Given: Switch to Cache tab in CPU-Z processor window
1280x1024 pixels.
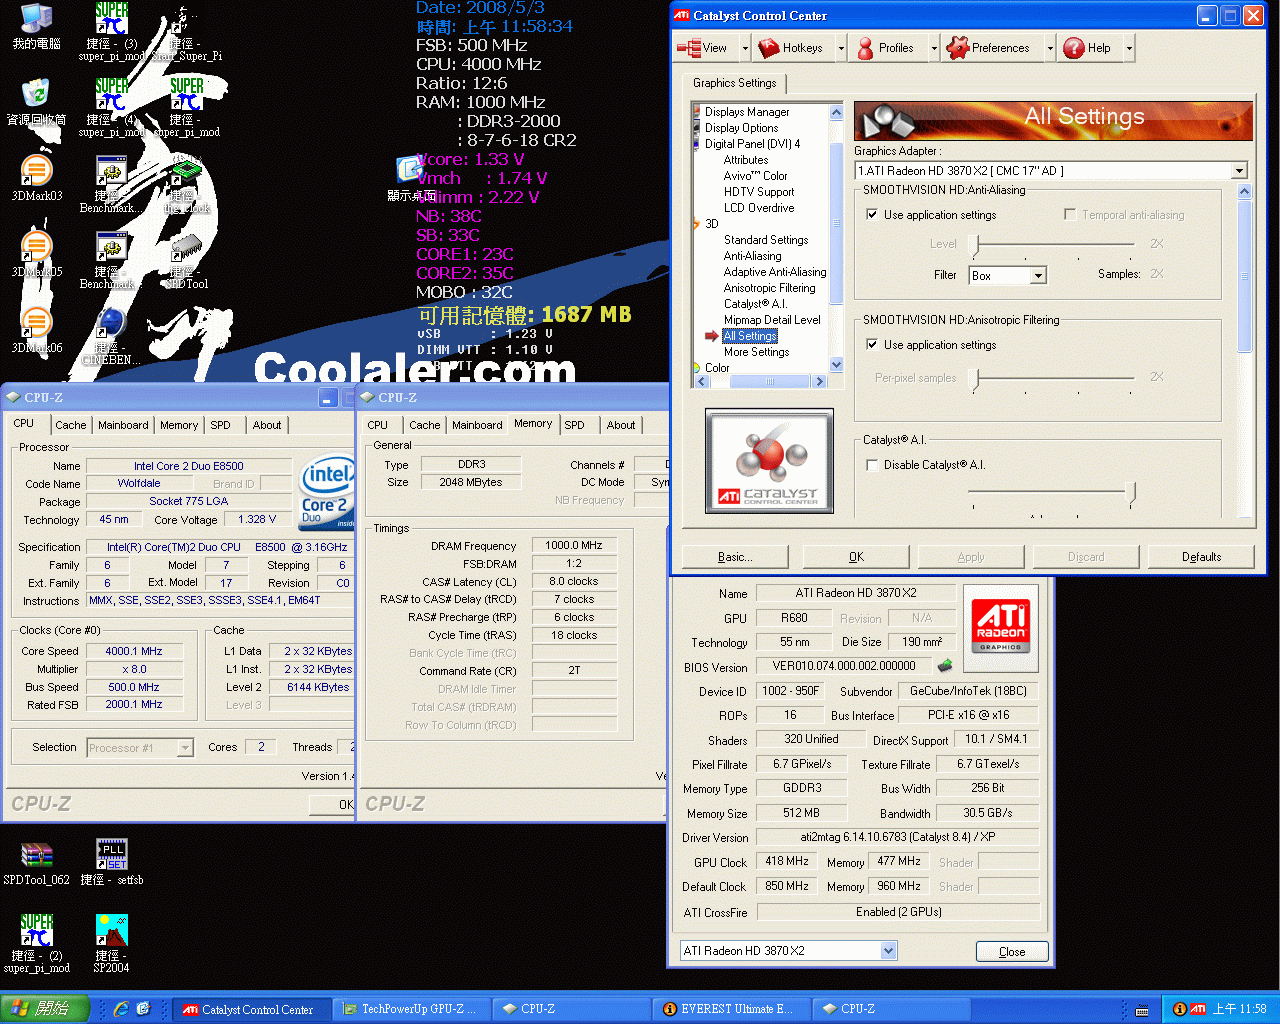Looking at the screenshot, I should click(x=70, y=425).
